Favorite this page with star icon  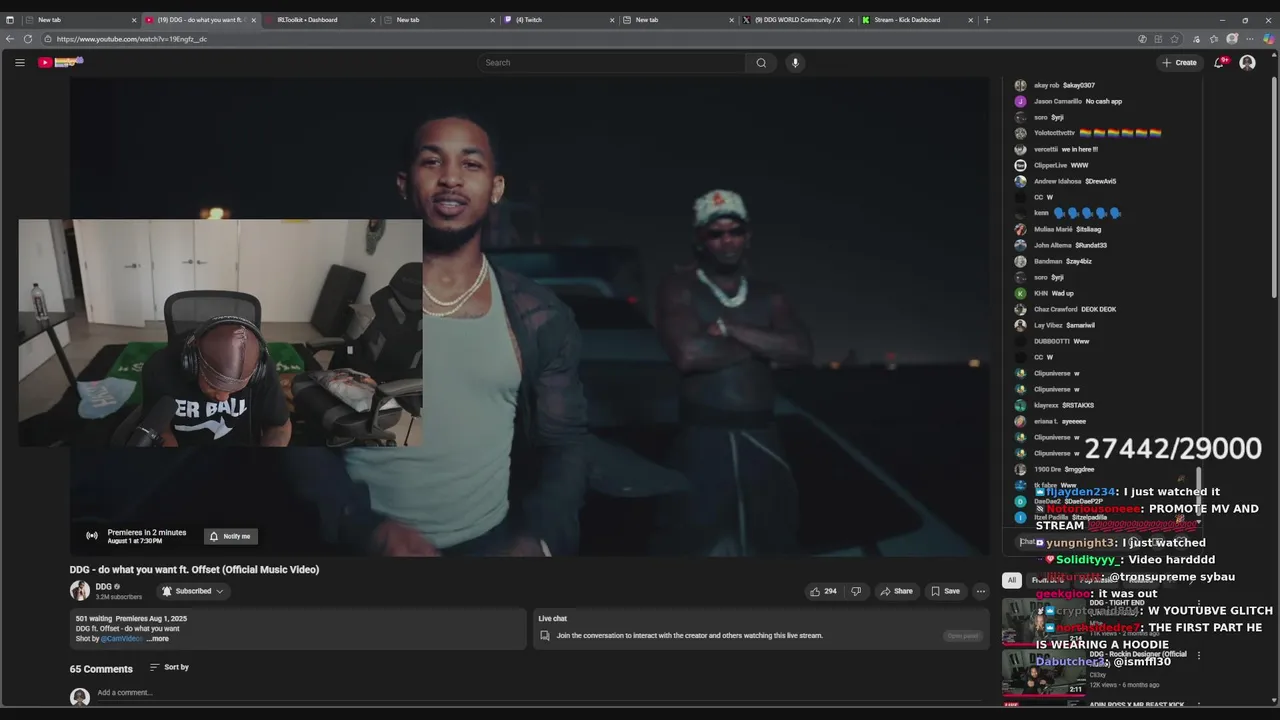pos(1175,39)
